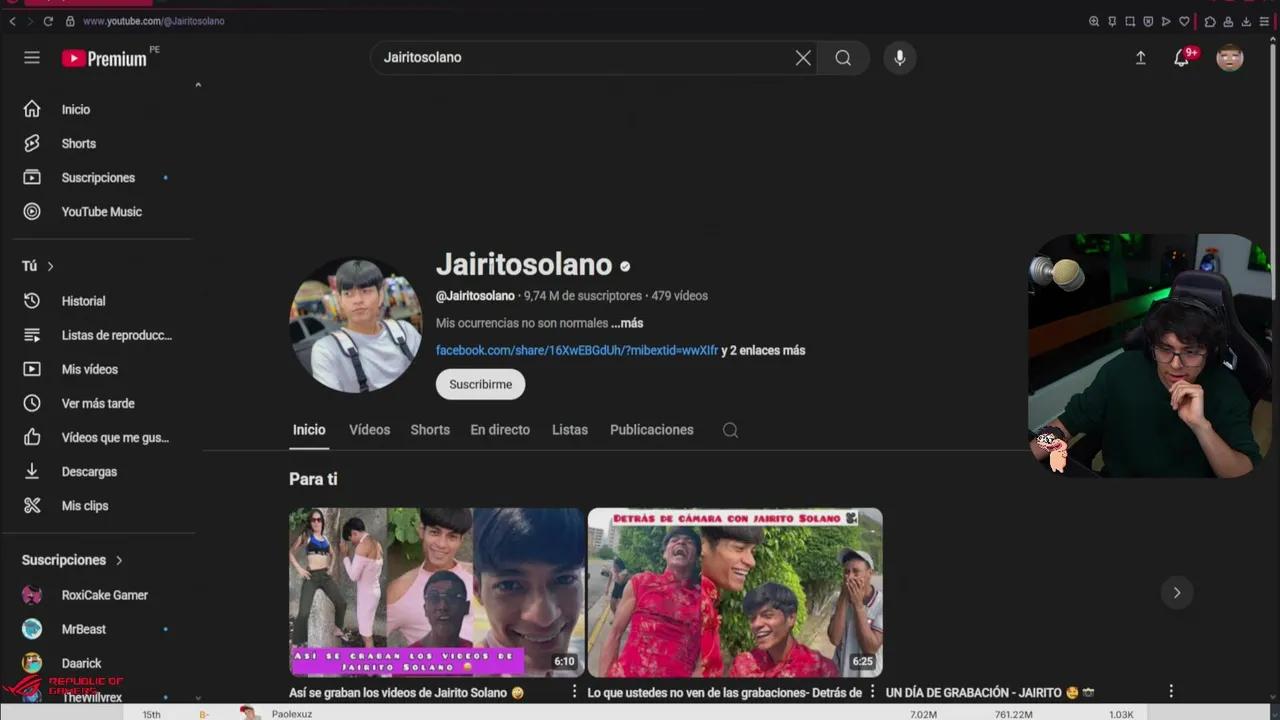Go back with the browser back arrow
This screenshot has width=1280, height=720.
click(12, 21)
